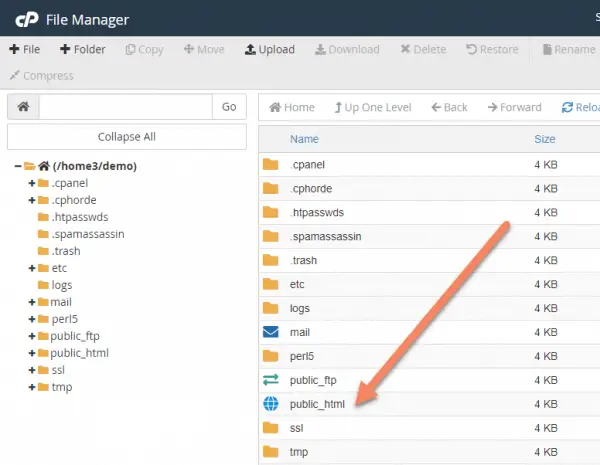This screenshot has height=465, width=600.
Task: Sort the file list by Name
Action: [x=304, y=139]
